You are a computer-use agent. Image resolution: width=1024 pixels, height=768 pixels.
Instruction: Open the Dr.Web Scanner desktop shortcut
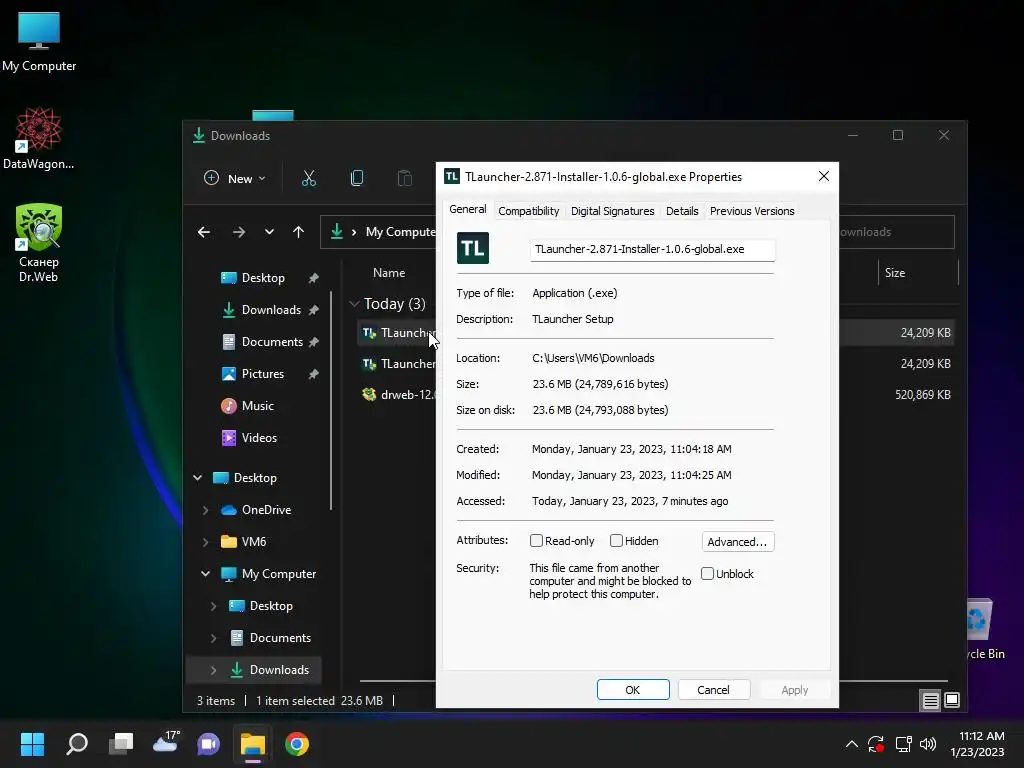coord(39,243)
